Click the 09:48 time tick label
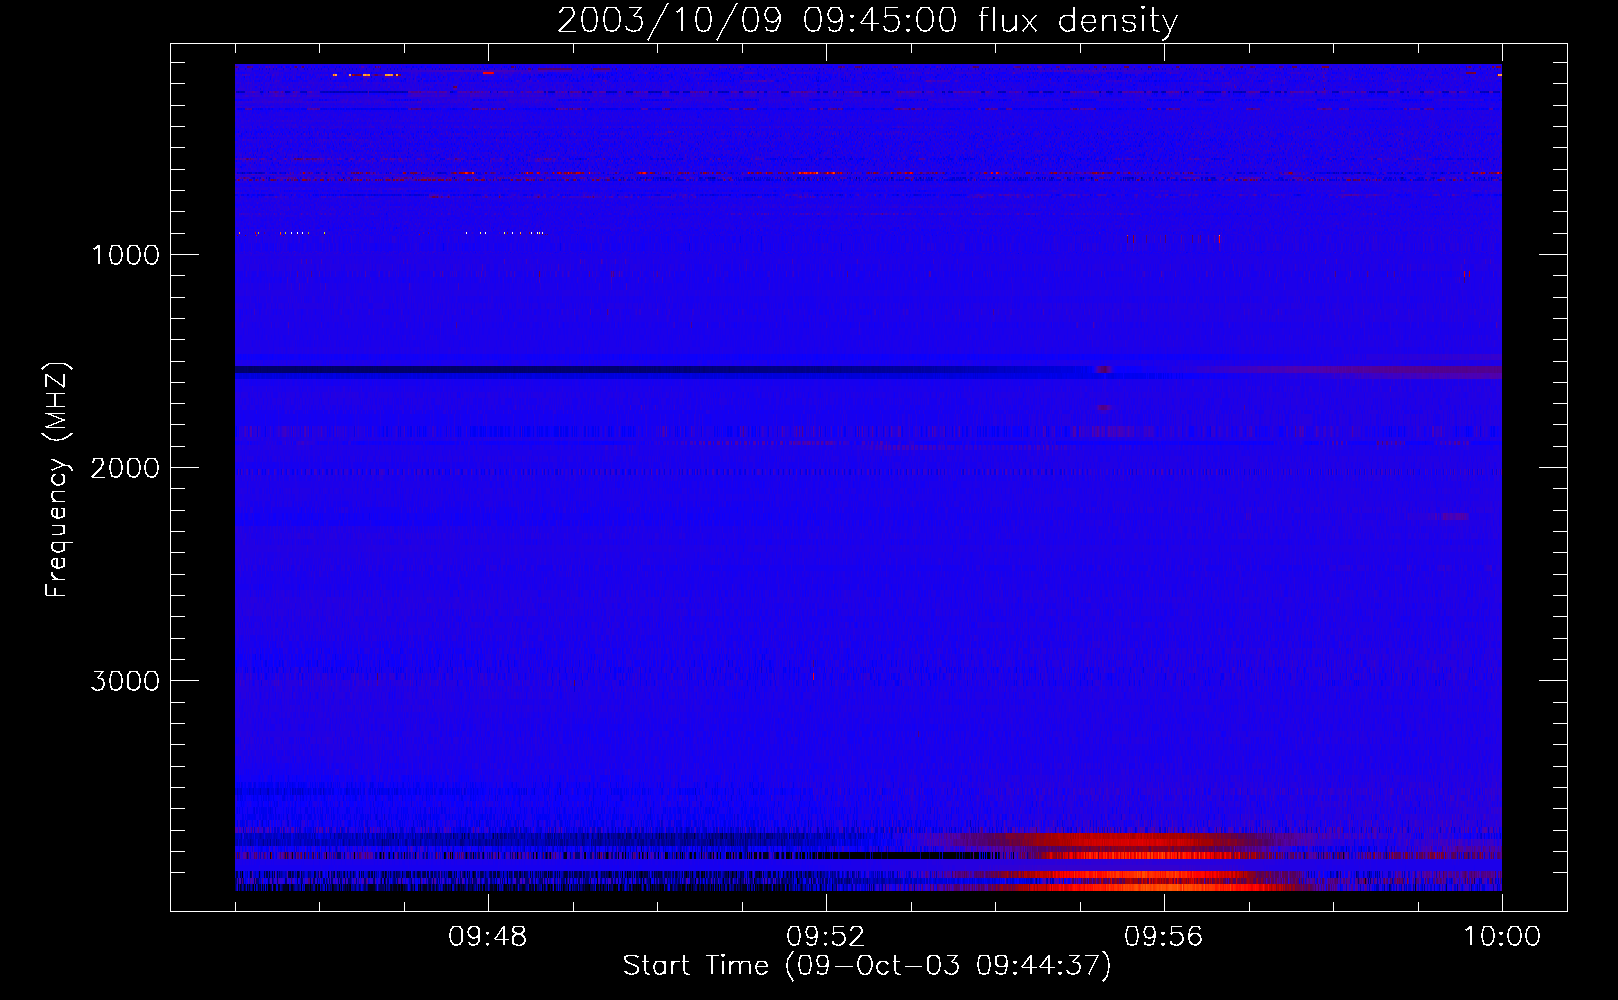Screen dimensions: 1618x1000 [x=488, y=937]
